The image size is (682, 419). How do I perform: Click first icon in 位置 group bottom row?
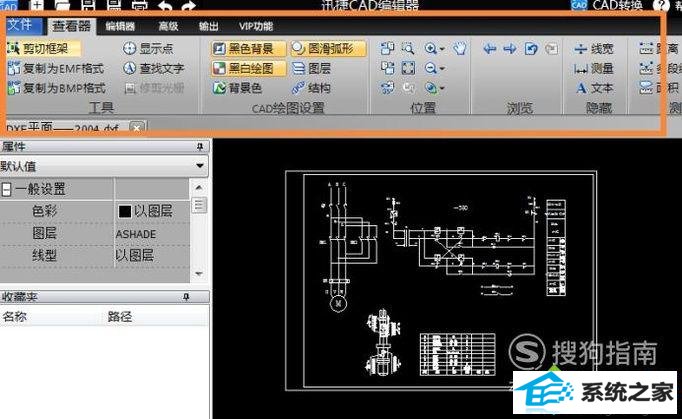(x=387, y=88)
